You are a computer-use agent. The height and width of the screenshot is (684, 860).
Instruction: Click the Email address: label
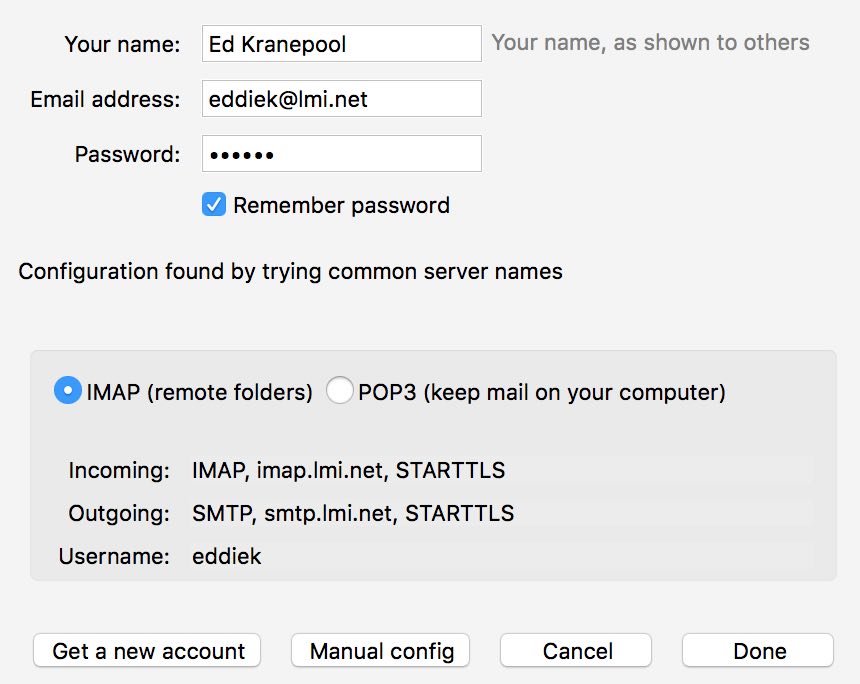[105, 99]
